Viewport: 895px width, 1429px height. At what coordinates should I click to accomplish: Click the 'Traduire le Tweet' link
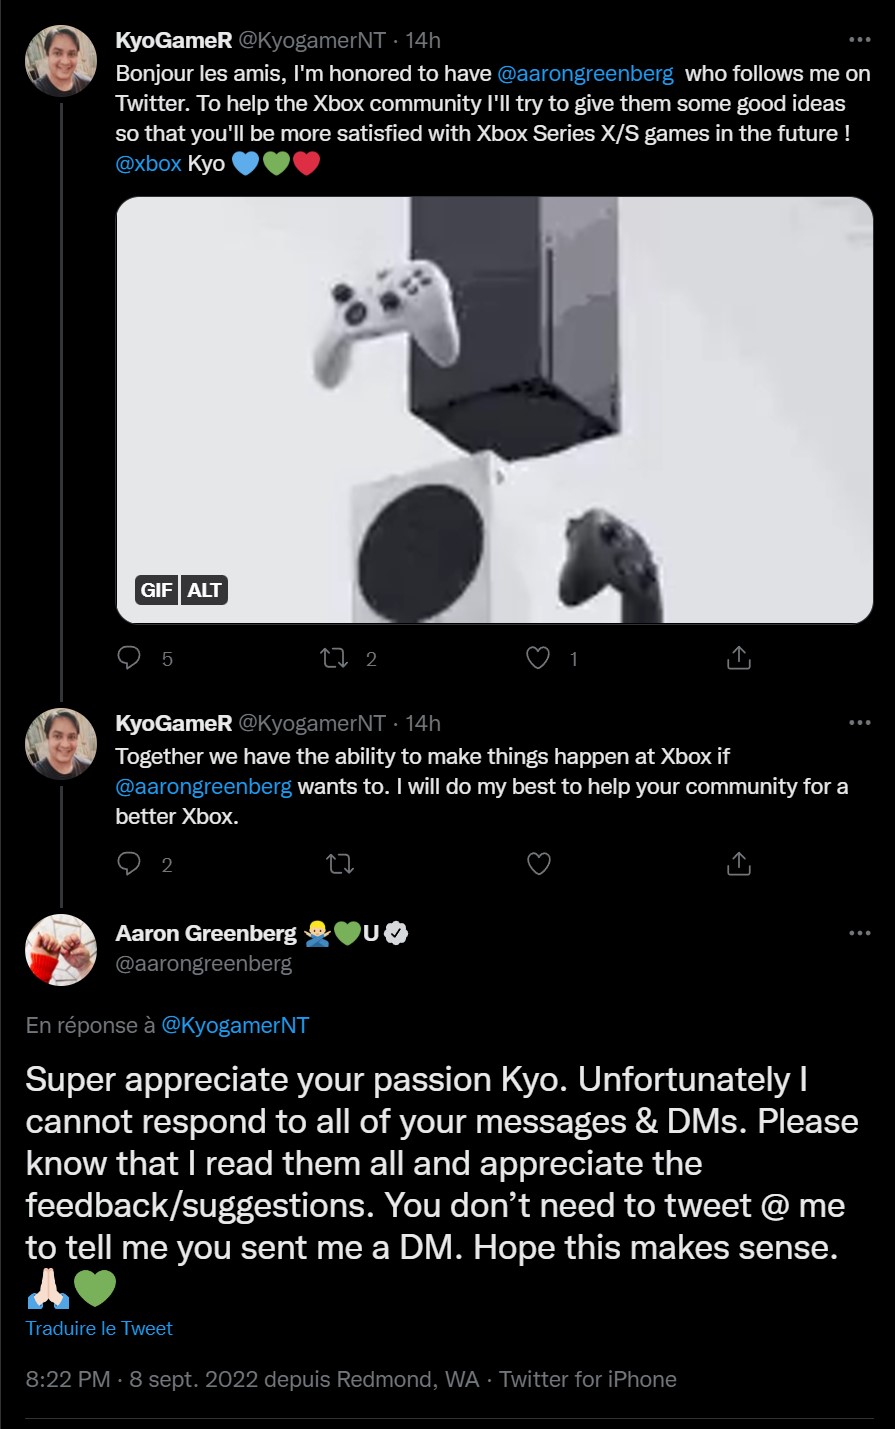click(x=99, y=1328)
